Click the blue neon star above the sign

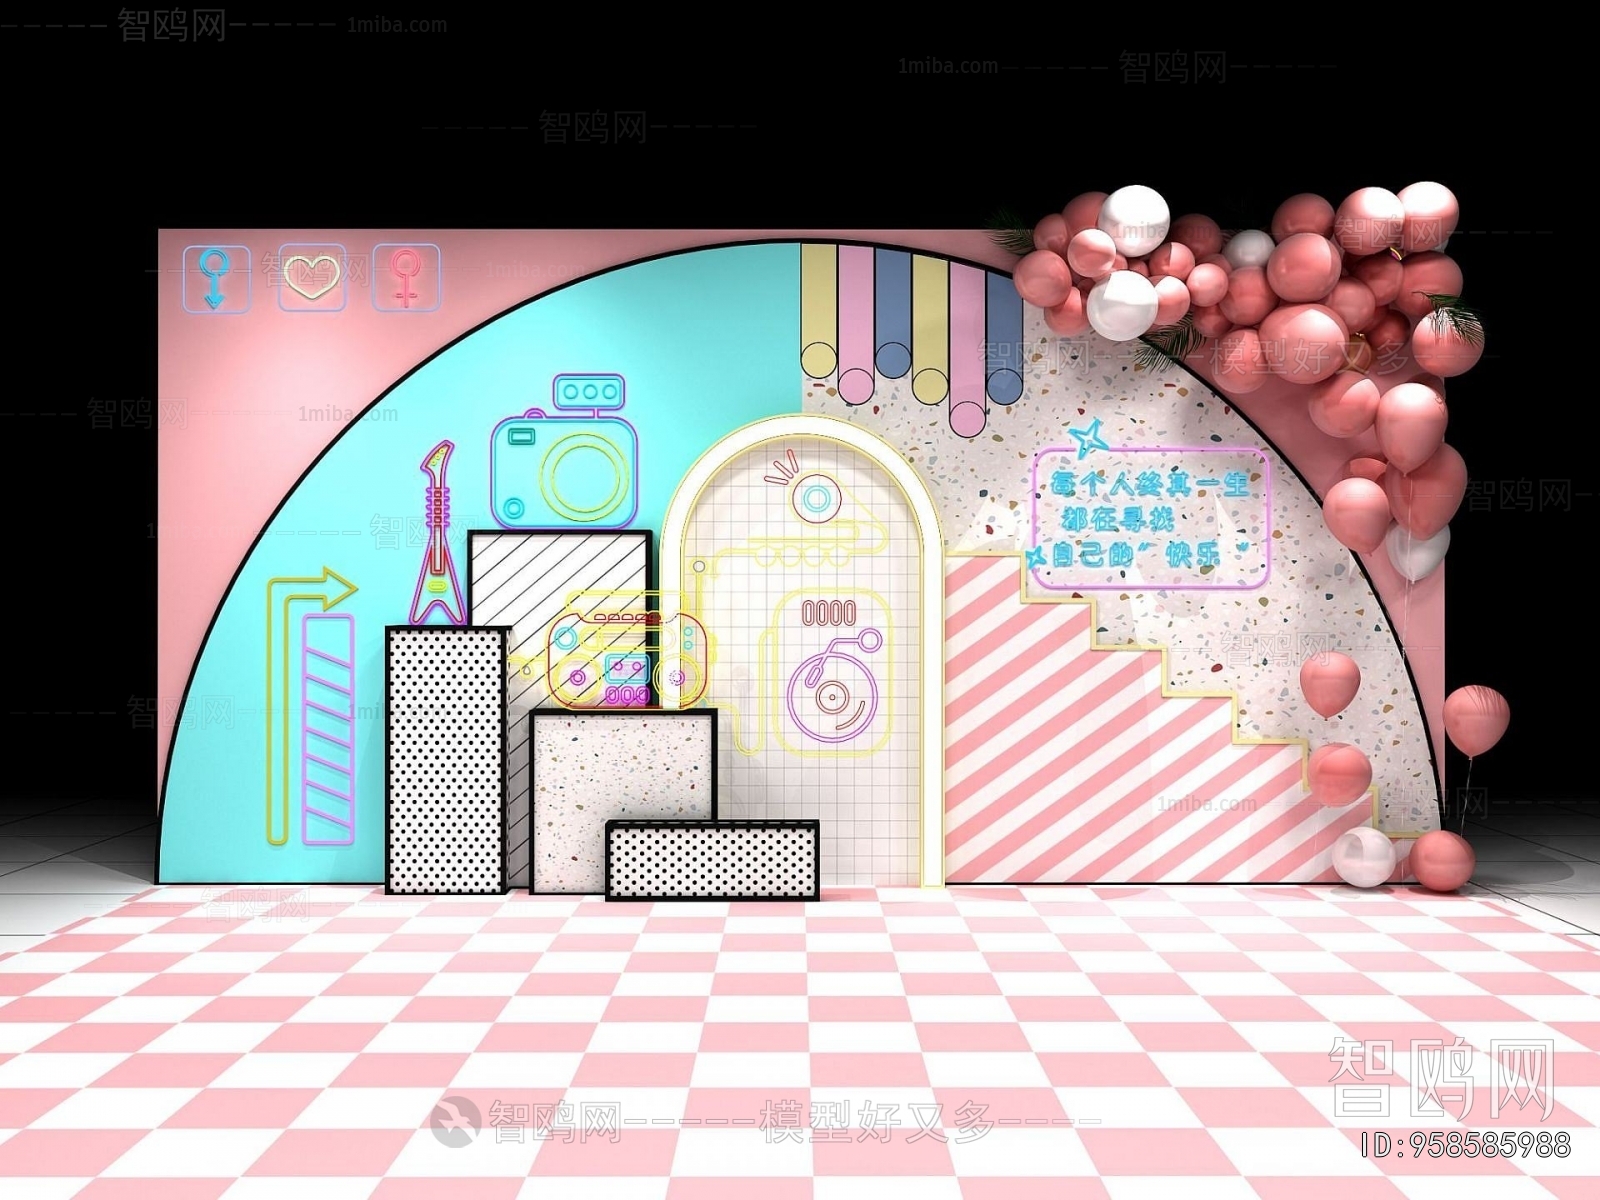click(x=1088, y=437)
